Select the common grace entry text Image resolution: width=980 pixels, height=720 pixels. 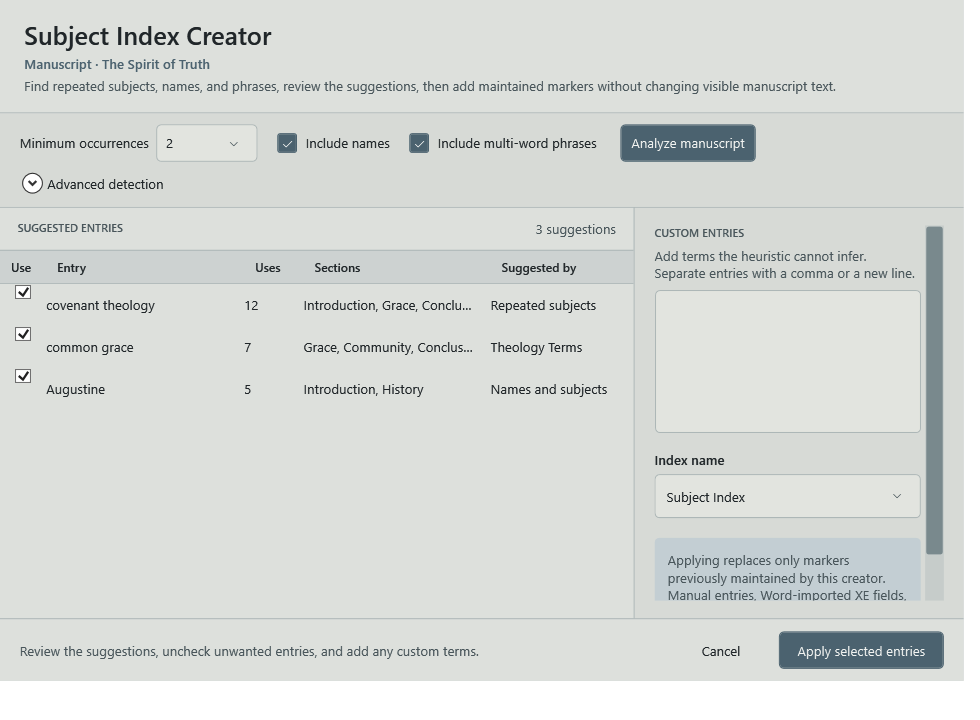click(90, 348)
